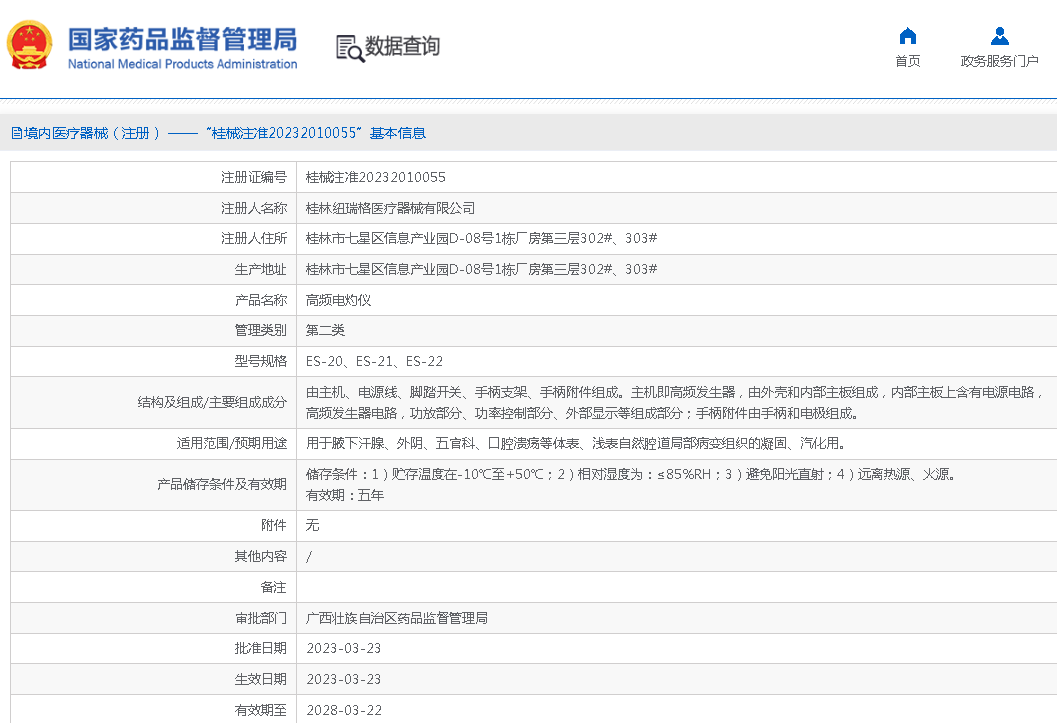This screenshot has width=1057, height=723.
Task: Click the 数据查询 magnifier document icon
Action: click(348, 47)
